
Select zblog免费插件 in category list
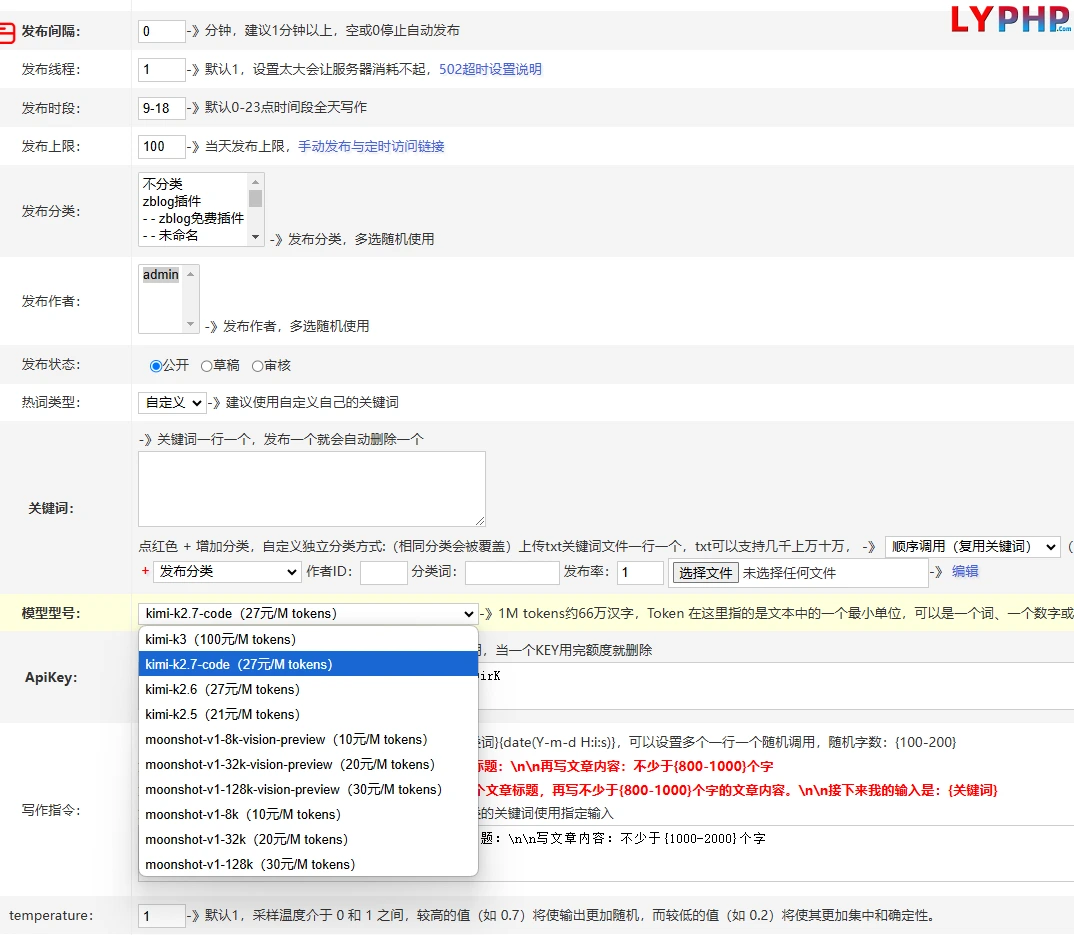[x=193, y=218]
